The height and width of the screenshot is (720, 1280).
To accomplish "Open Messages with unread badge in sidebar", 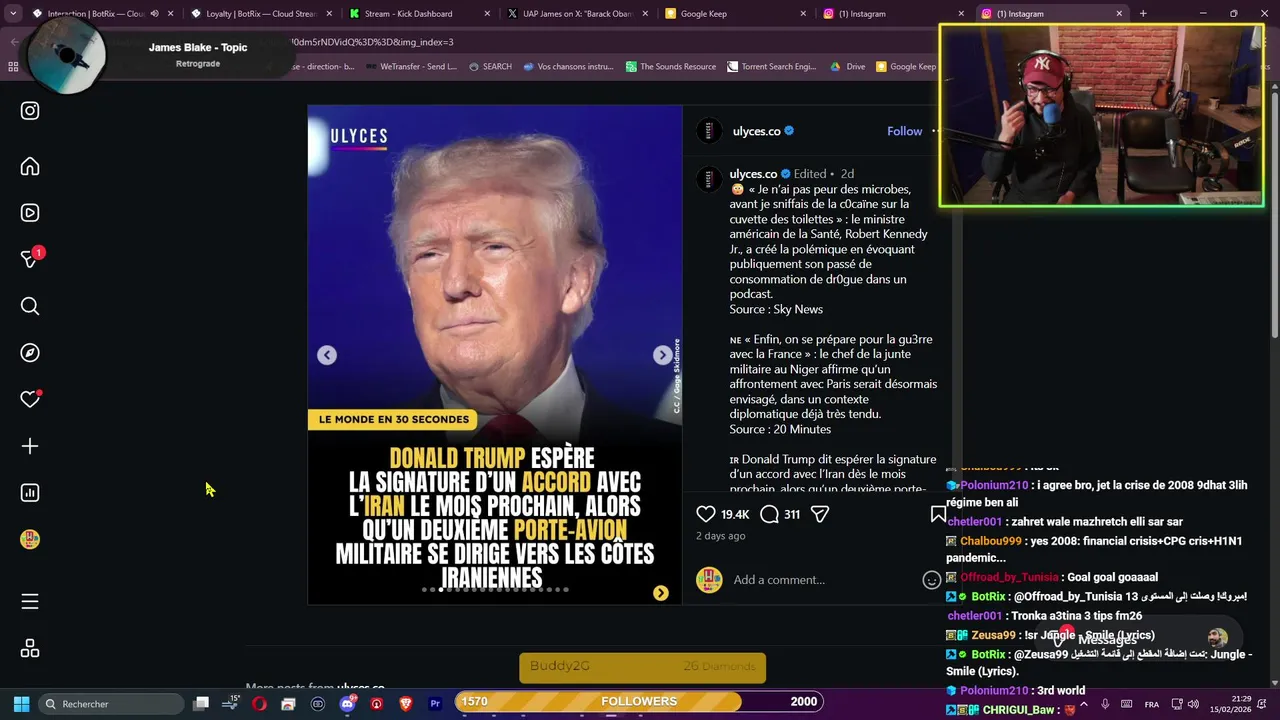I will pos(31,258).
